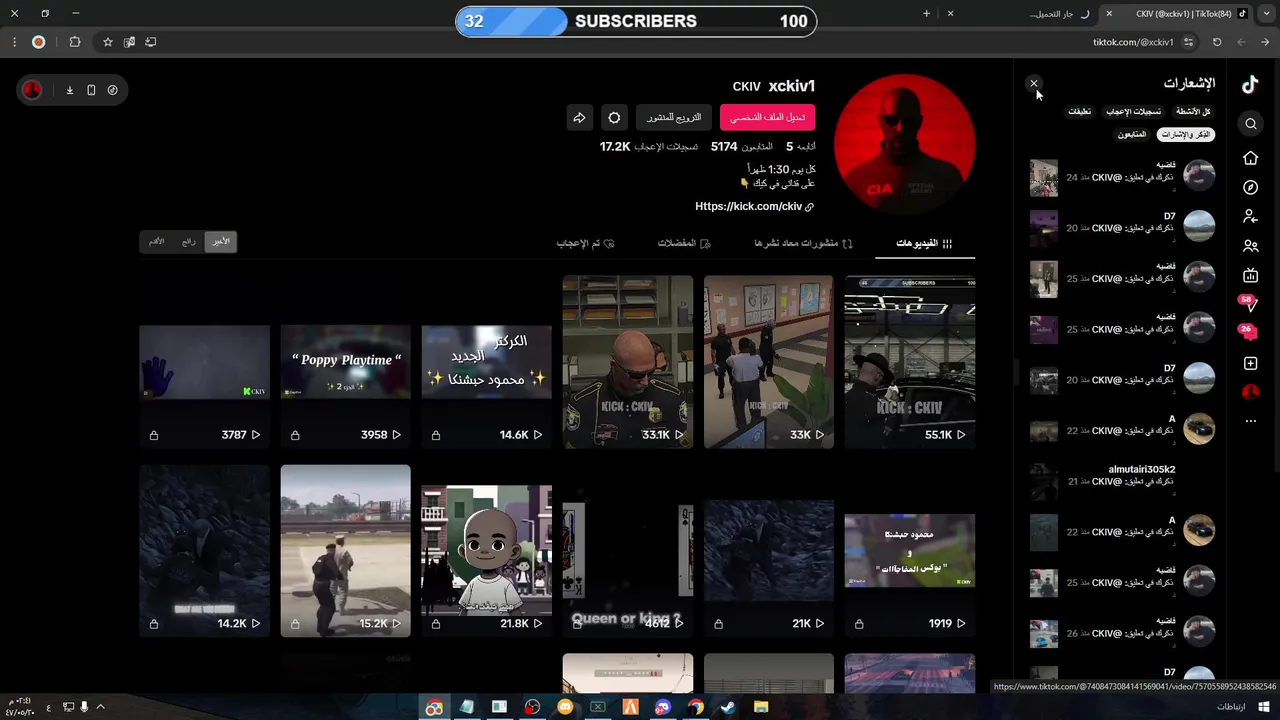1280x720 pixels.
Task: Open the Poppy Playtime video thumbnail
Action: [345, 362]
